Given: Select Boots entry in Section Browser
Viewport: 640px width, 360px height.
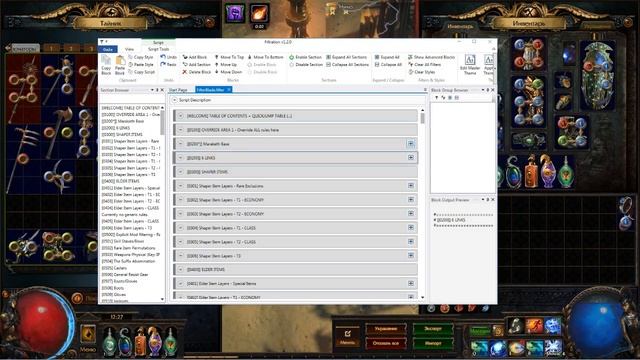Looking at the screenshot, I should click(x=113, y=288).
